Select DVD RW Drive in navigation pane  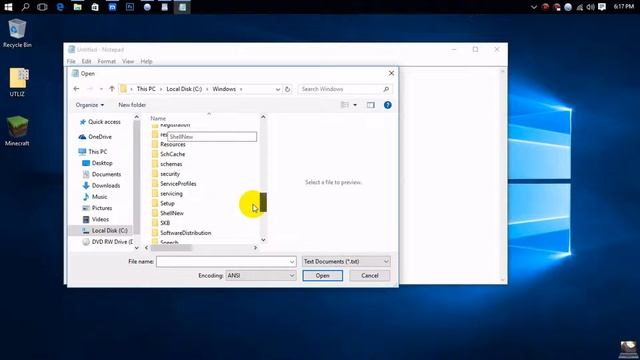pyautogui.click(x=108, y=242)
